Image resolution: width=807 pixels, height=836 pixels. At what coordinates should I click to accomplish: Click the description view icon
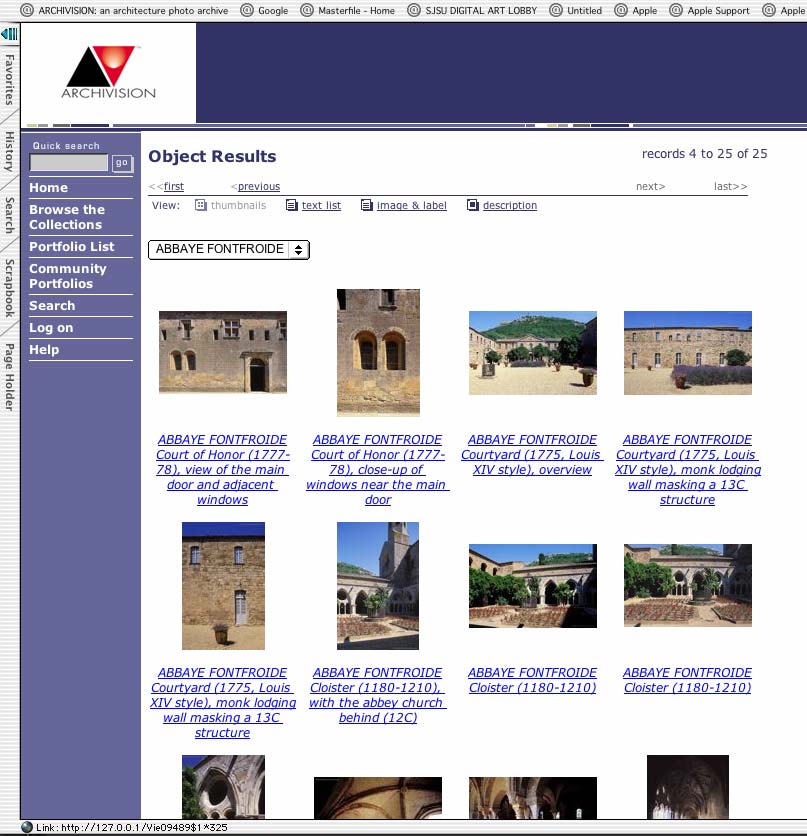coord(473,205)
